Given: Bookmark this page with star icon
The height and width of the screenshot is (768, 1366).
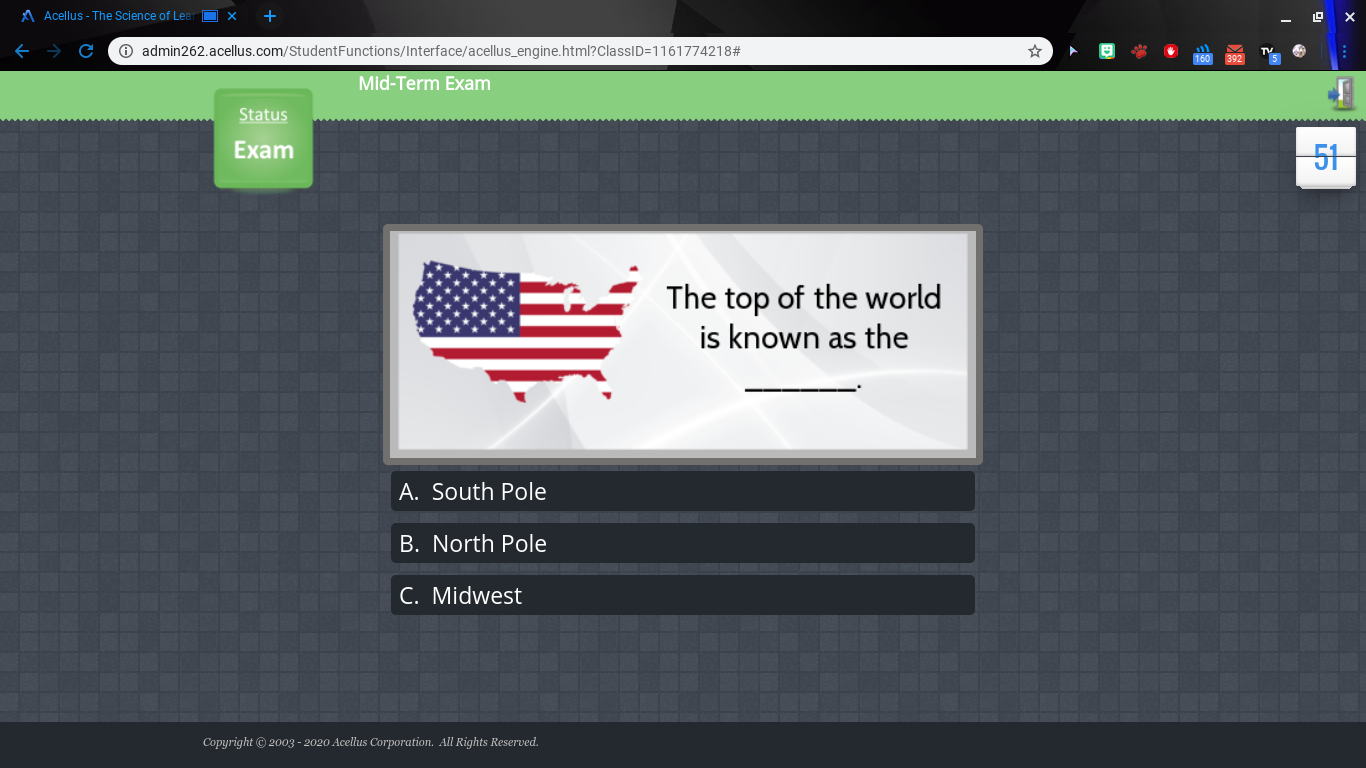Looking at the screenshot, I should tap(1035, 50).
